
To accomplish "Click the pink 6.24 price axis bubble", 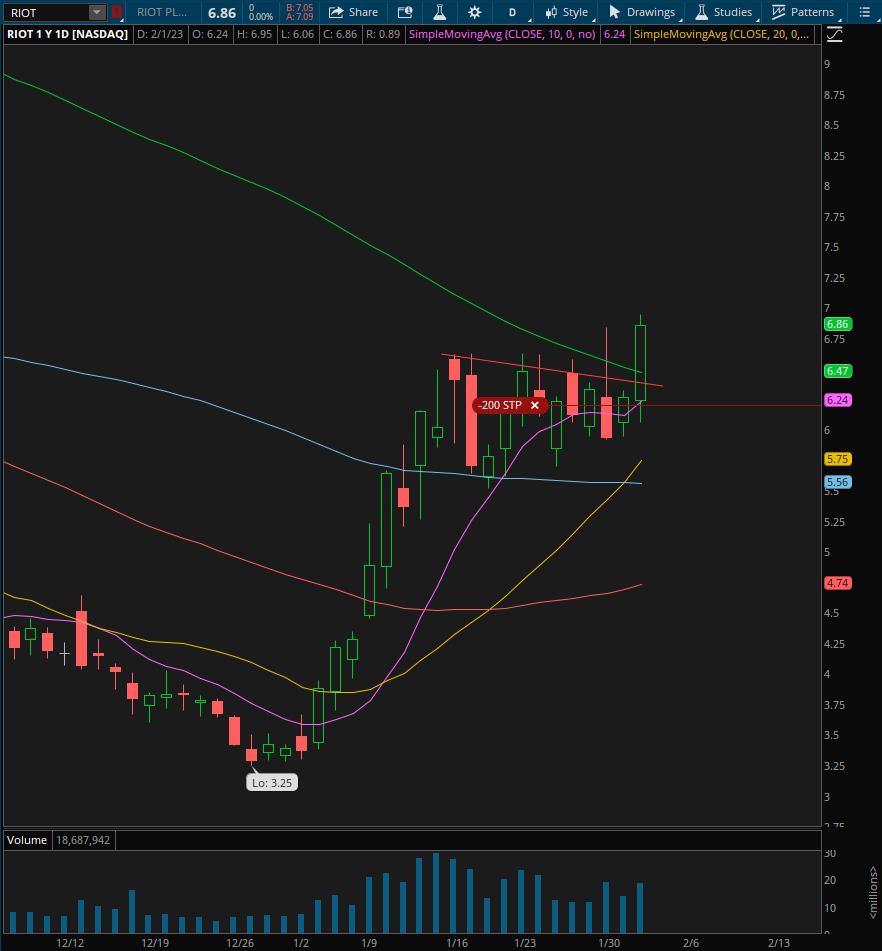I will (x=838, y=400).
